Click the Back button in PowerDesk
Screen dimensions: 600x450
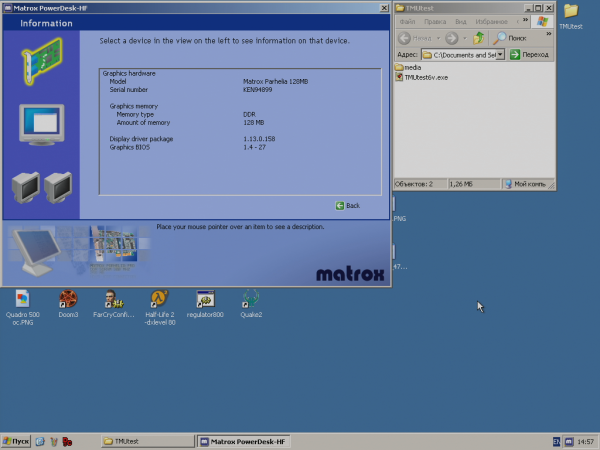[x=348, y=206]
